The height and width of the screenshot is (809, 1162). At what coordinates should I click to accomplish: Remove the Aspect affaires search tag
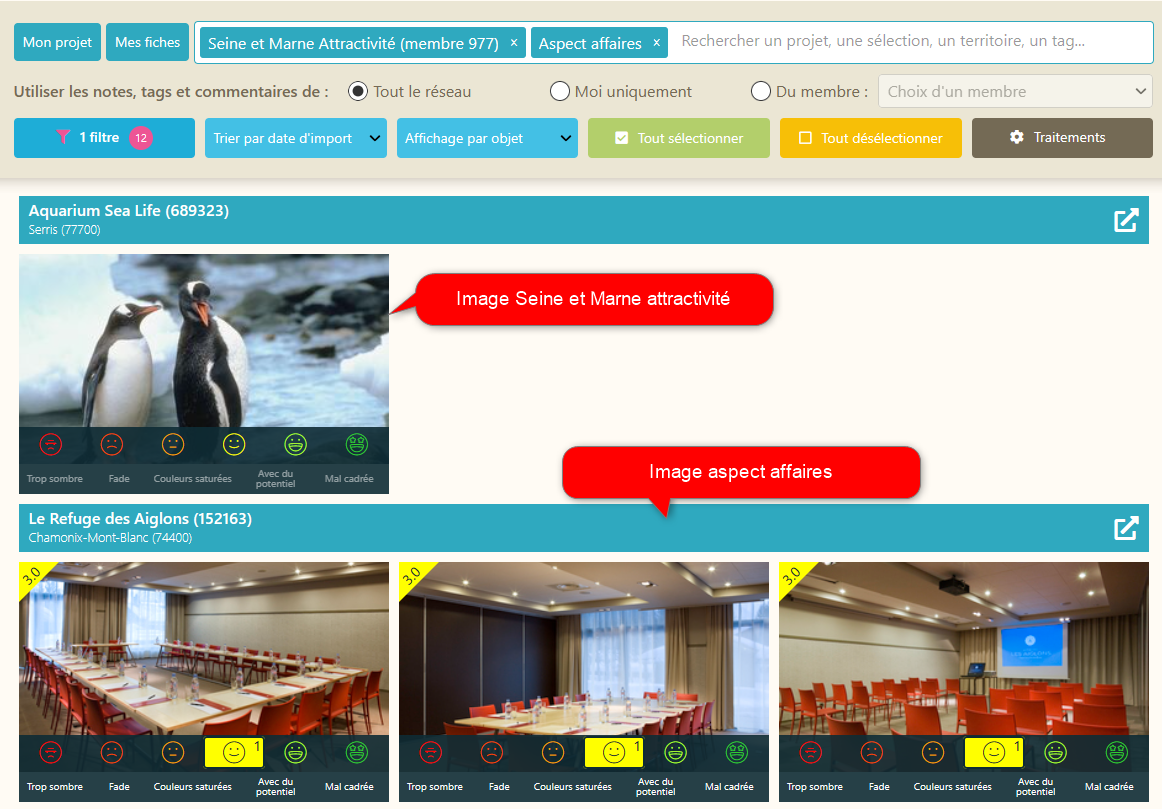pos(657,43)
